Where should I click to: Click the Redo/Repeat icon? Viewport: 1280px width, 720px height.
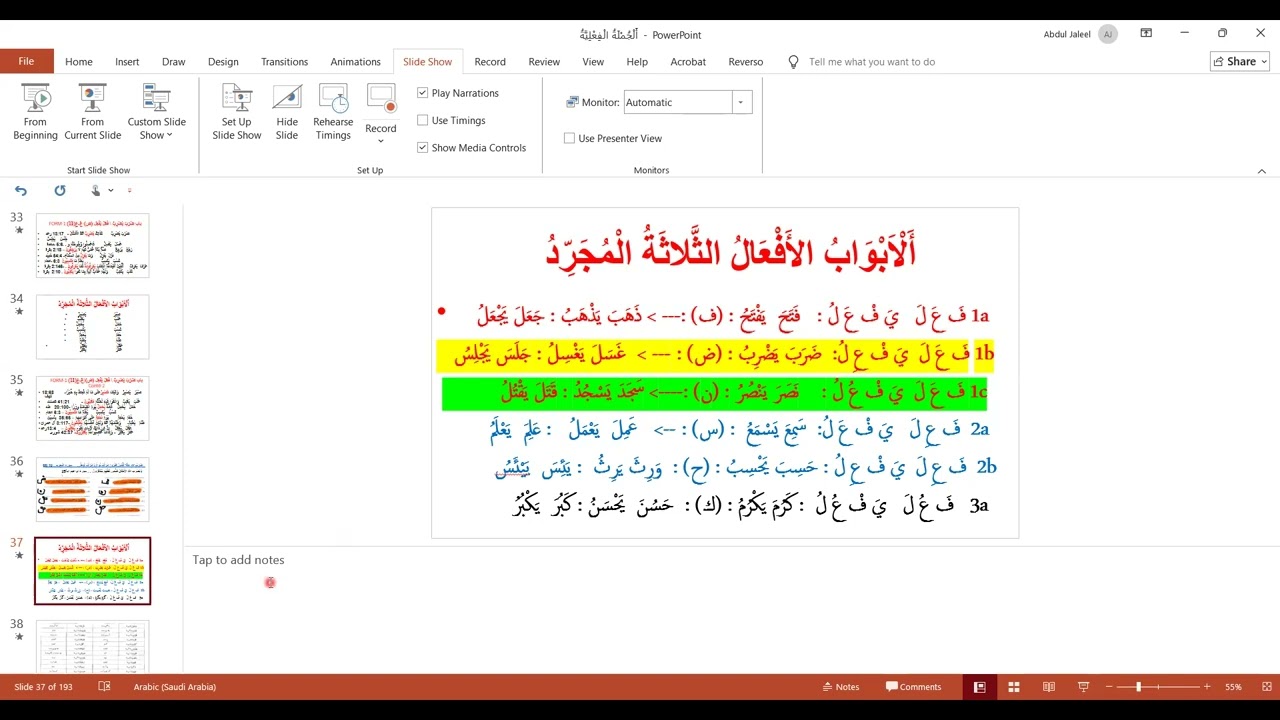60,190
